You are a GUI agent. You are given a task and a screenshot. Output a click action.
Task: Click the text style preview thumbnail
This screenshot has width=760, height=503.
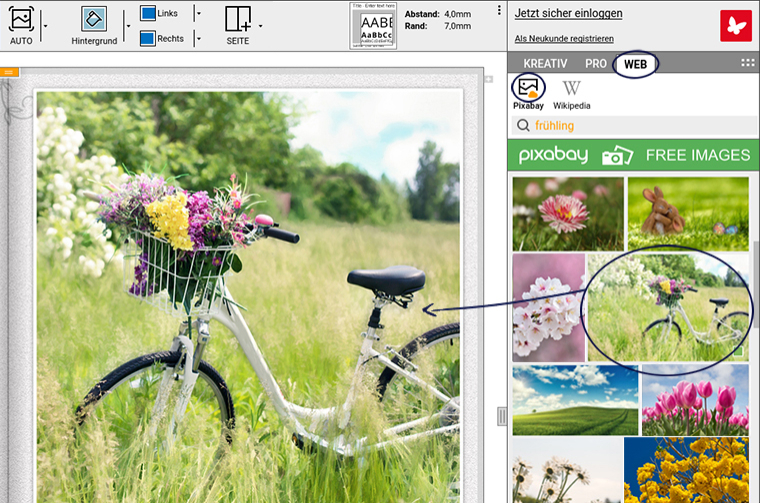377,26
